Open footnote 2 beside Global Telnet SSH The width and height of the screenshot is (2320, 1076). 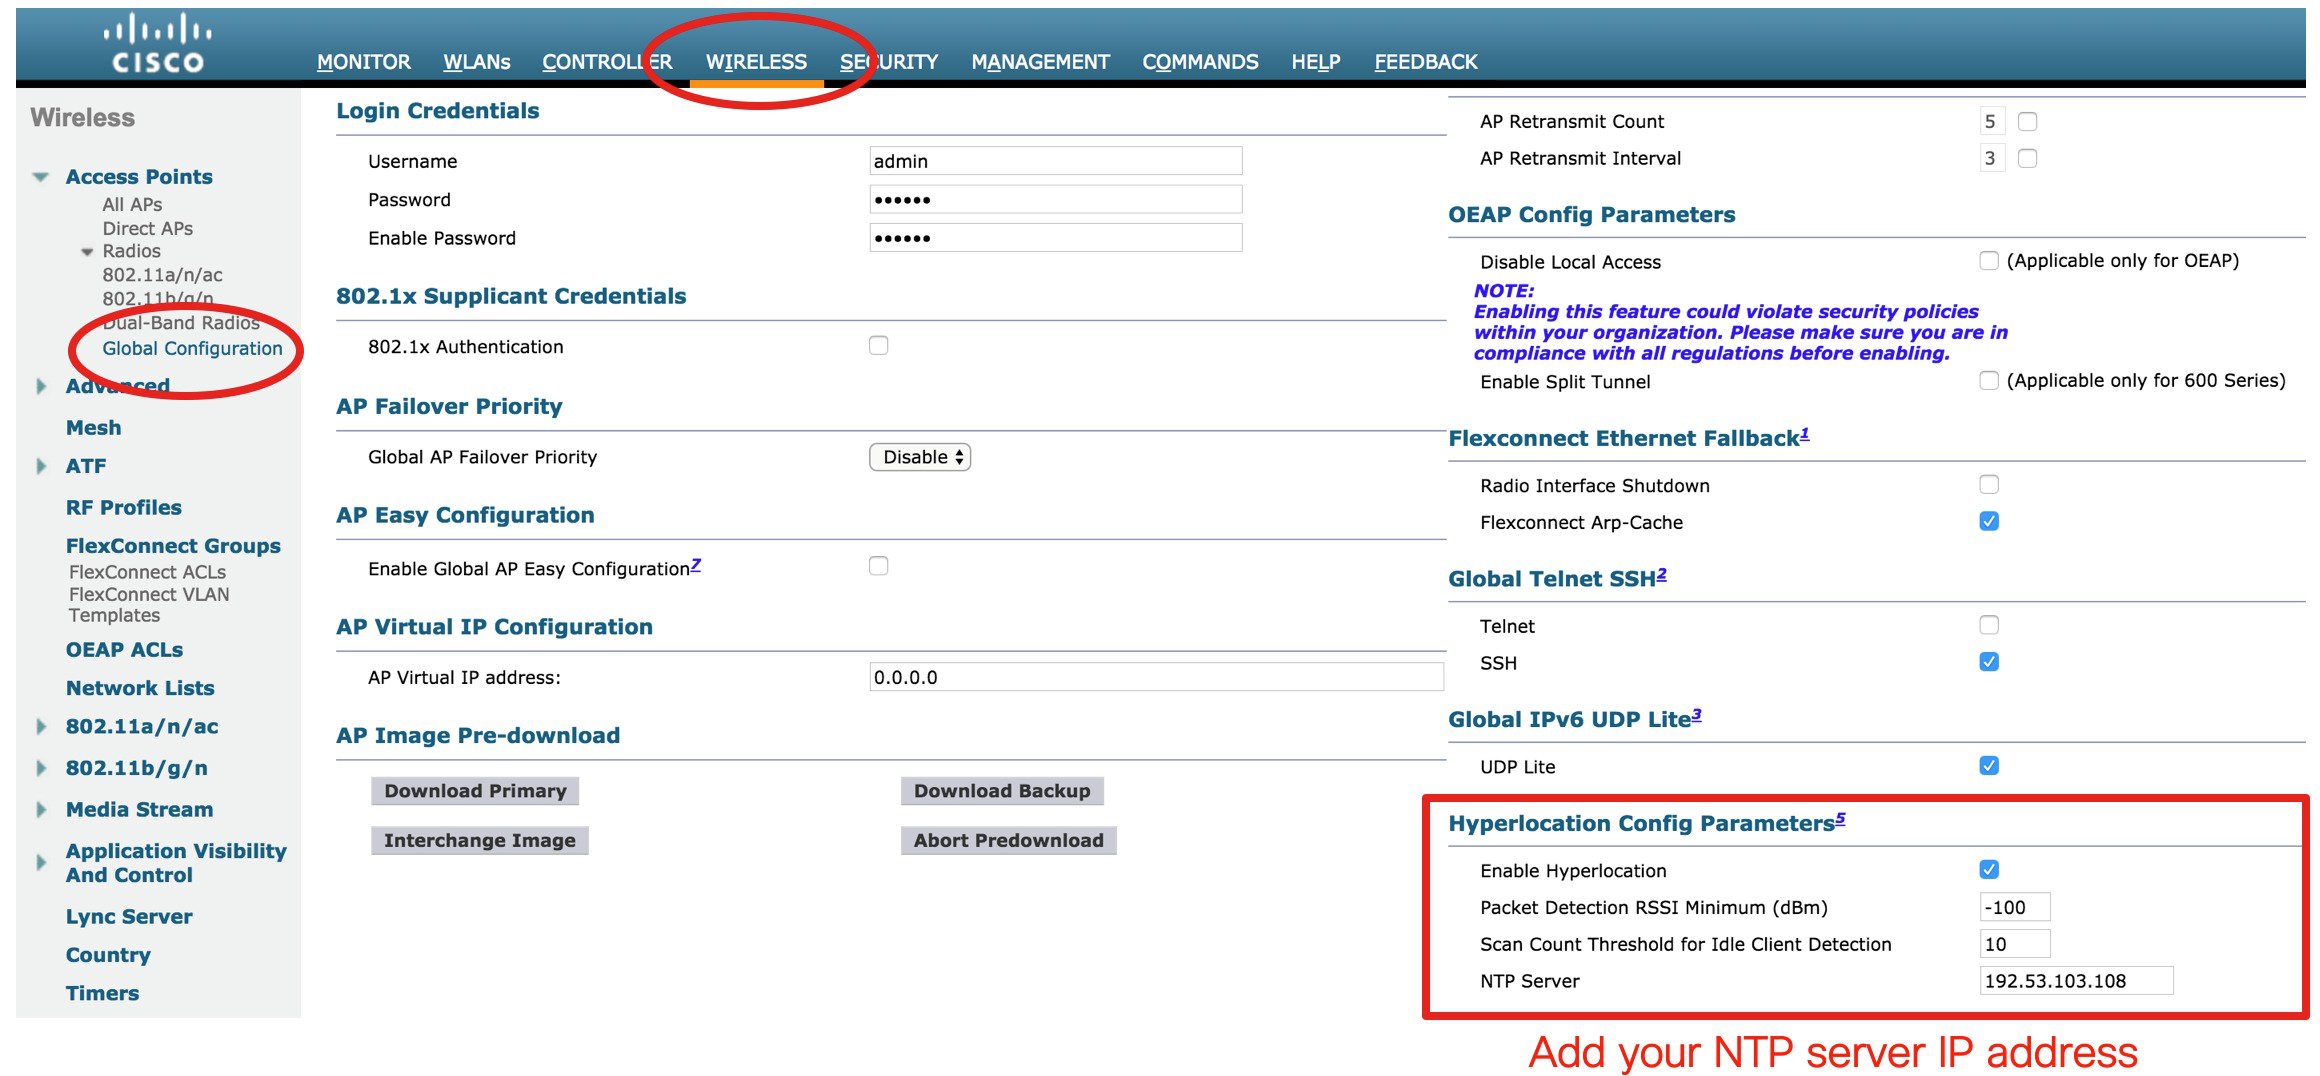(1661, 574)
